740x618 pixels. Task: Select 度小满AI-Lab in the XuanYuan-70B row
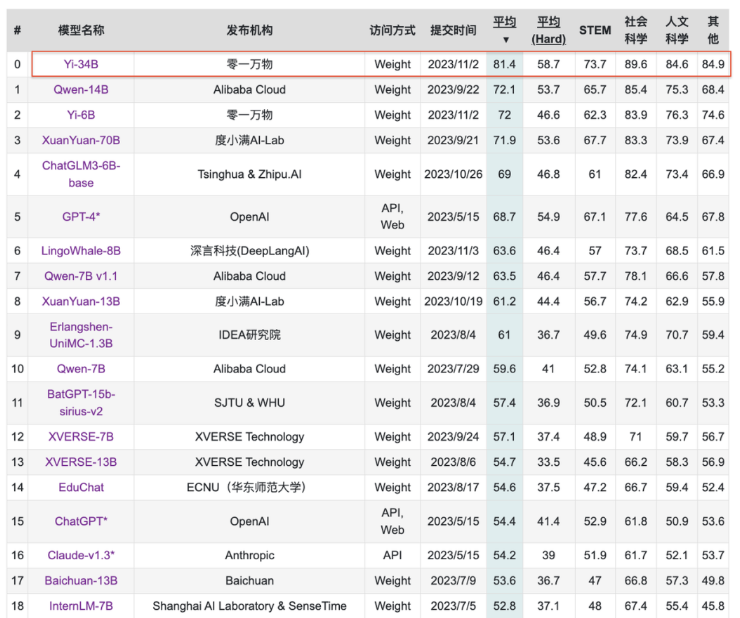pos(249,140)
